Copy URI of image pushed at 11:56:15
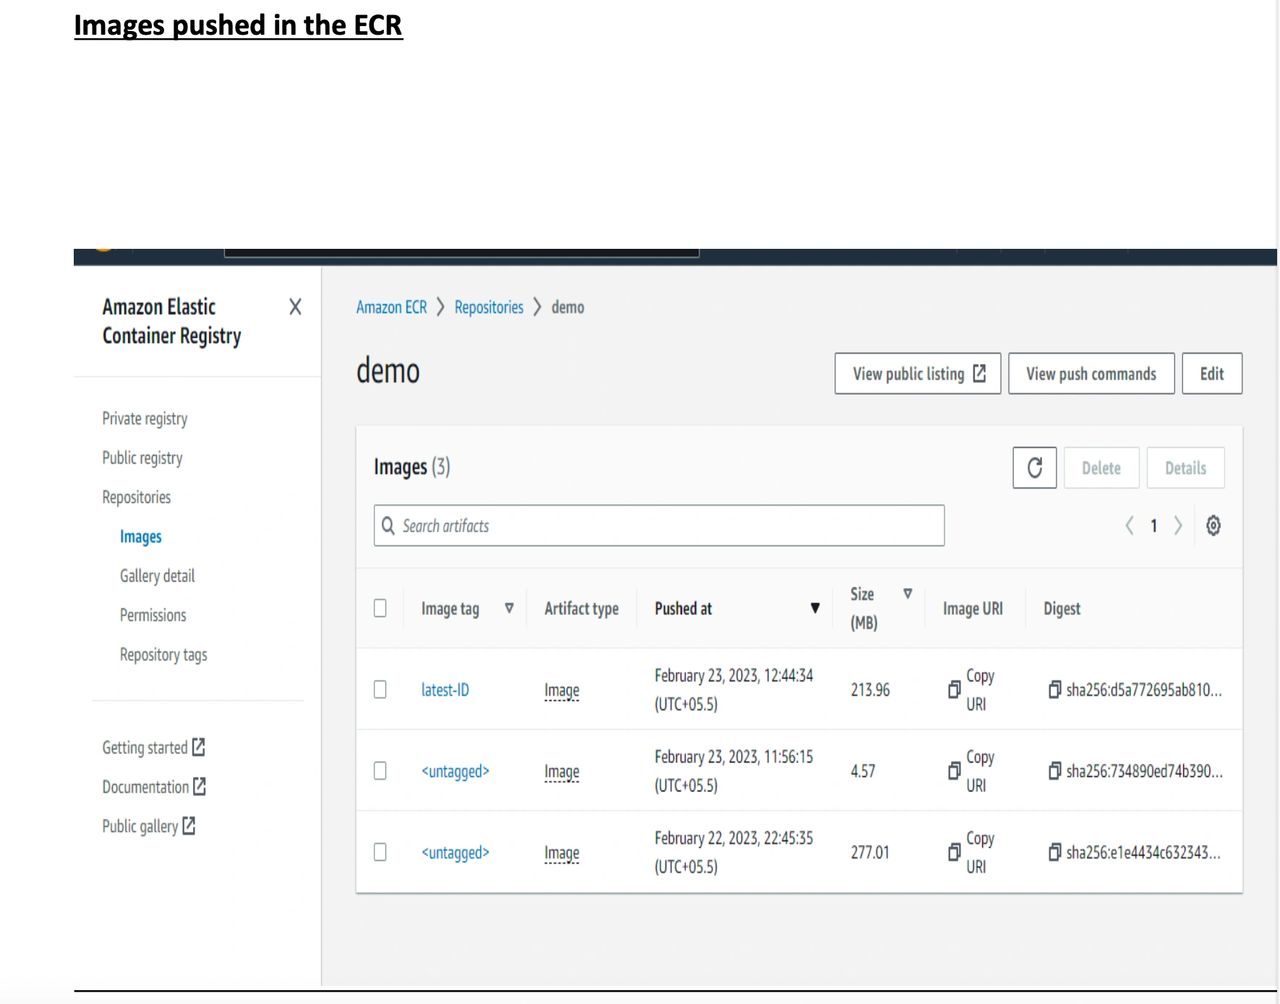 pos(971,771)
